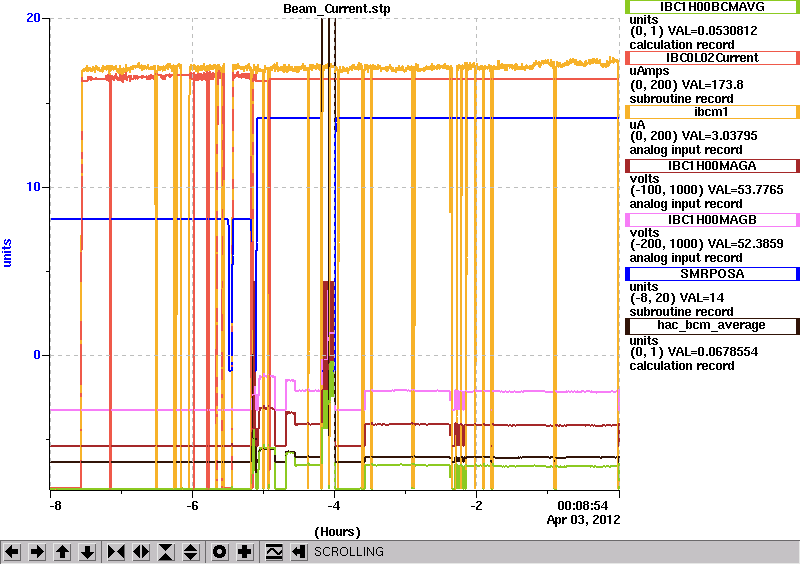Click the pan down arrow button

coord(87,552)
